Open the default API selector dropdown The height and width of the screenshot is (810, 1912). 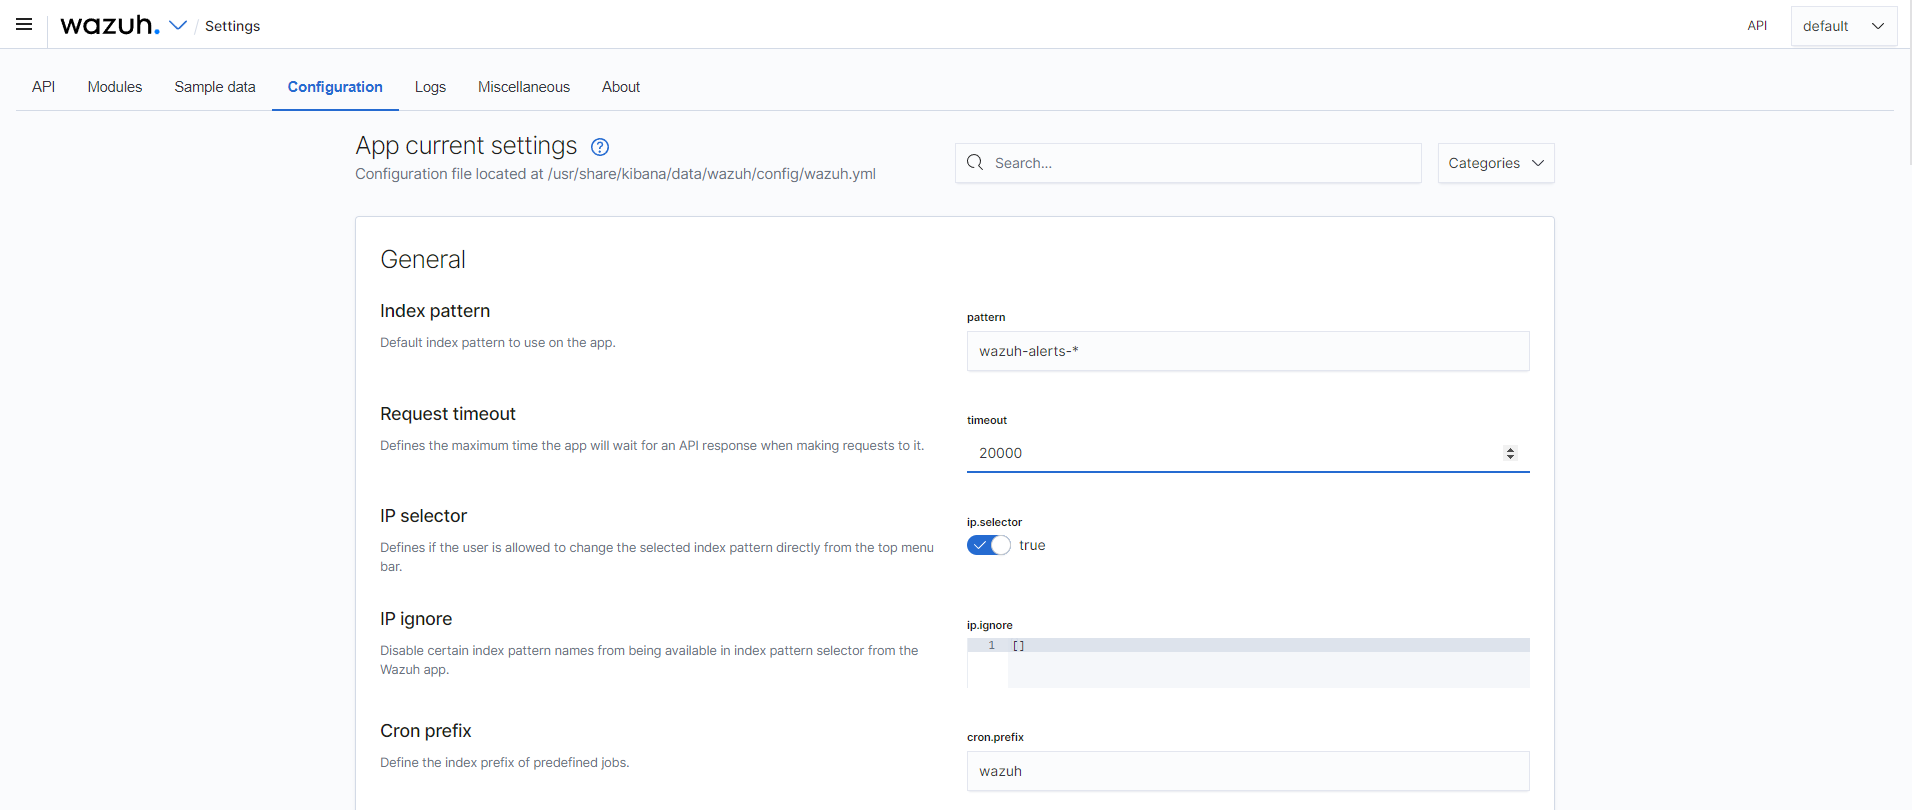tap(1844, 26)
